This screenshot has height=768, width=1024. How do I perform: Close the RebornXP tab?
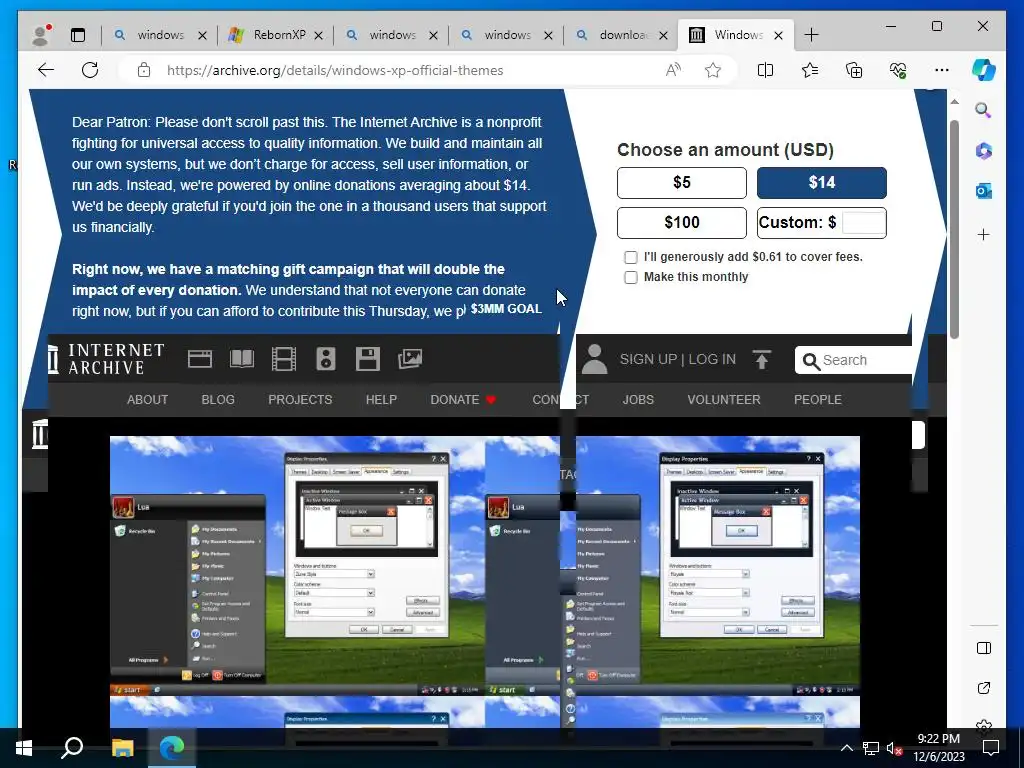(x=319, y=36)
